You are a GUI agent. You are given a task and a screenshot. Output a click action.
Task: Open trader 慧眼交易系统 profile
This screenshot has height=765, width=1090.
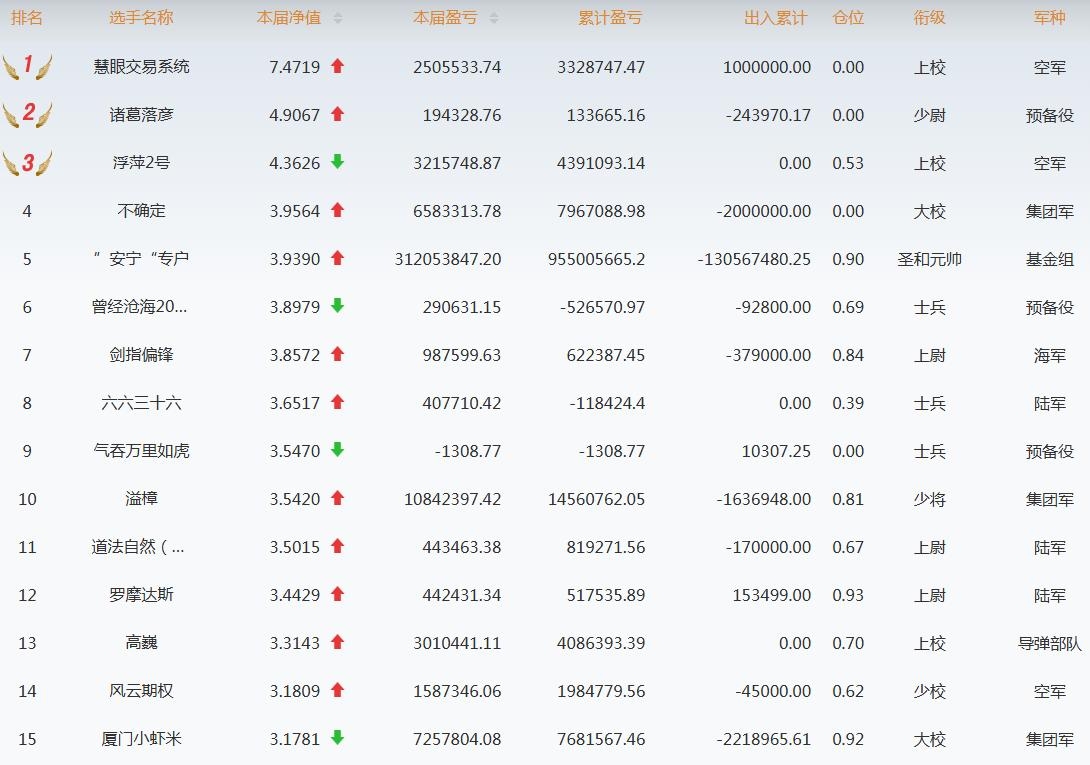pos(141,67)
